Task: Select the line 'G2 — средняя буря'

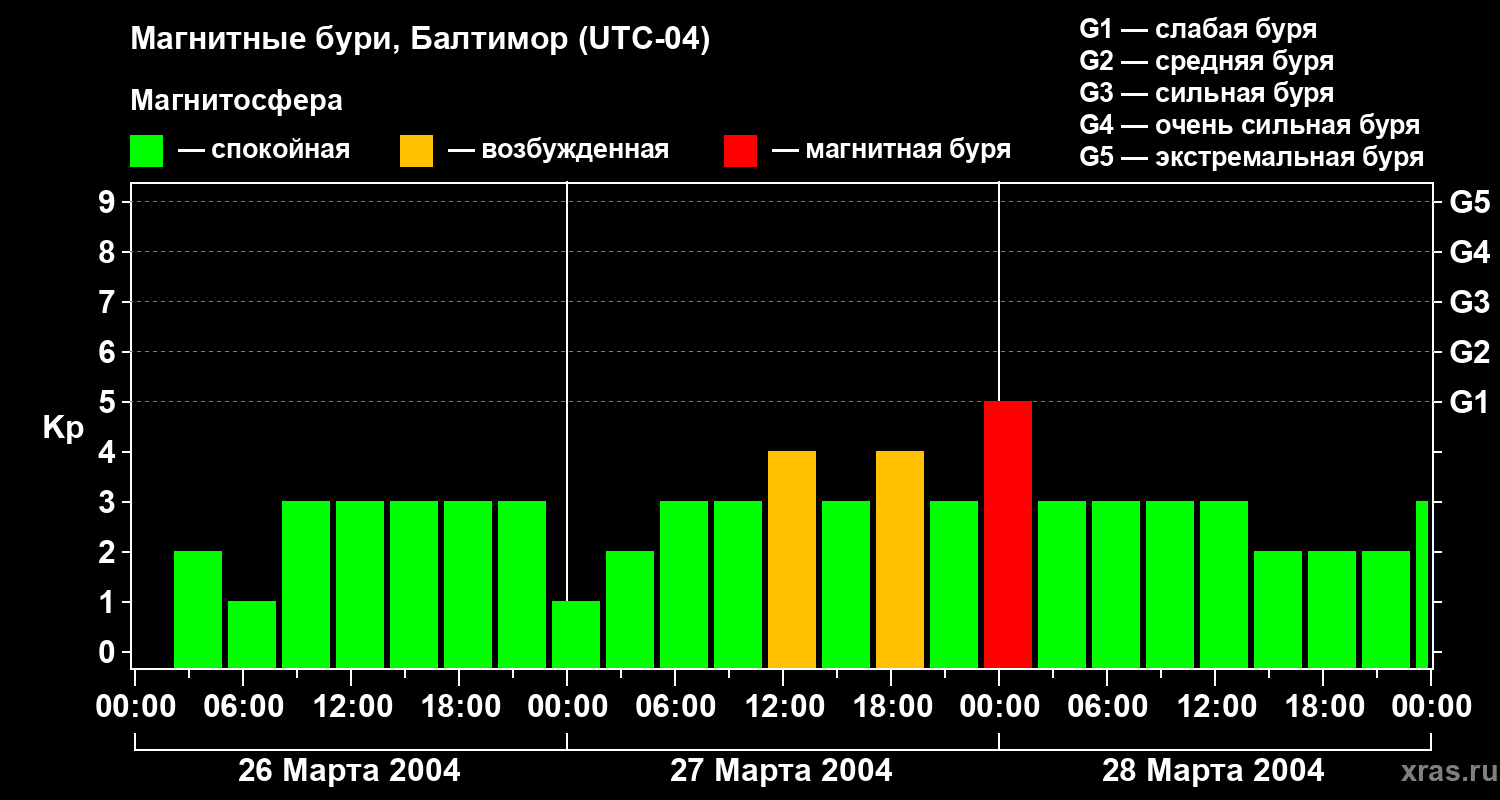Action: pos(1206,61)
